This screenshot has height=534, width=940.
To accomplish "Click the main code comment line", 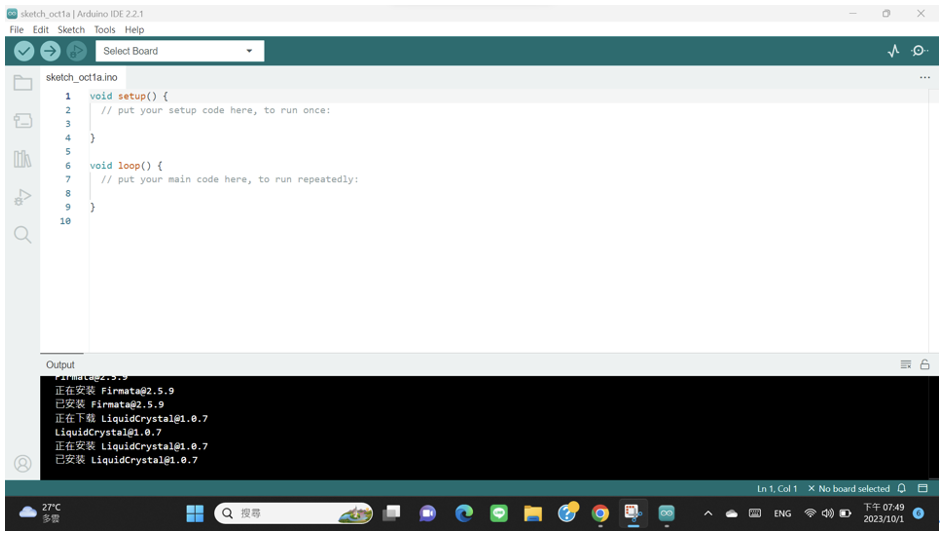I will pyautogui.click(x=230, y=179).
